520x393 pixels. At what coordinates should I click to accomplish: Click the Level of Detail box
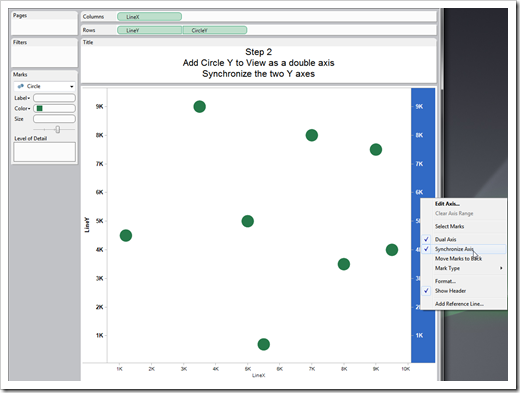(45, 152)
